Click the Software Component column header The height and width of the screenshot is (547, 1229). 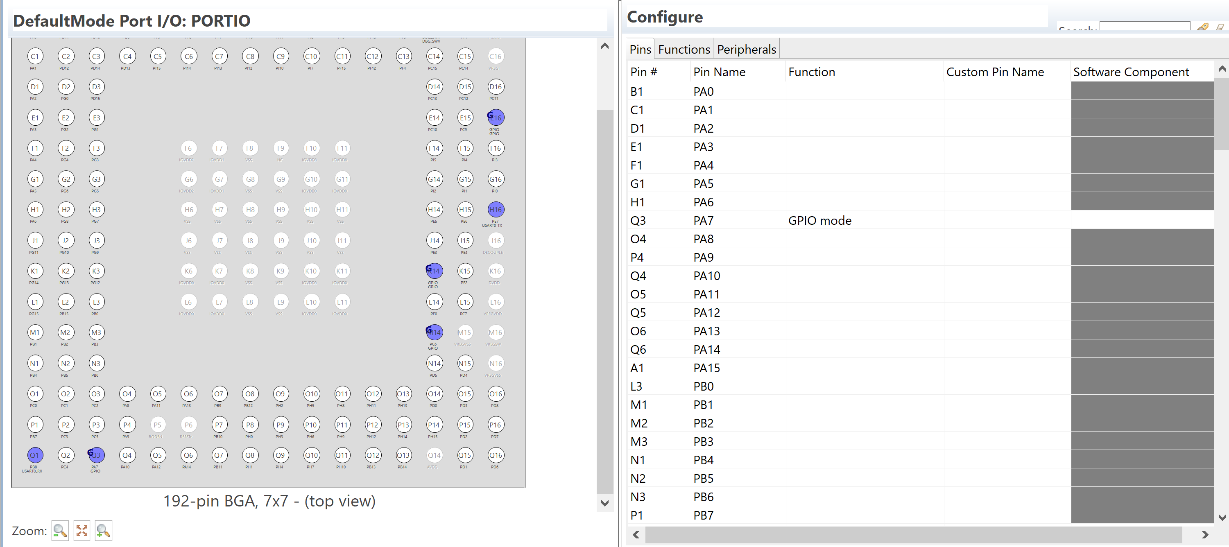click(x=1130, y=72)
